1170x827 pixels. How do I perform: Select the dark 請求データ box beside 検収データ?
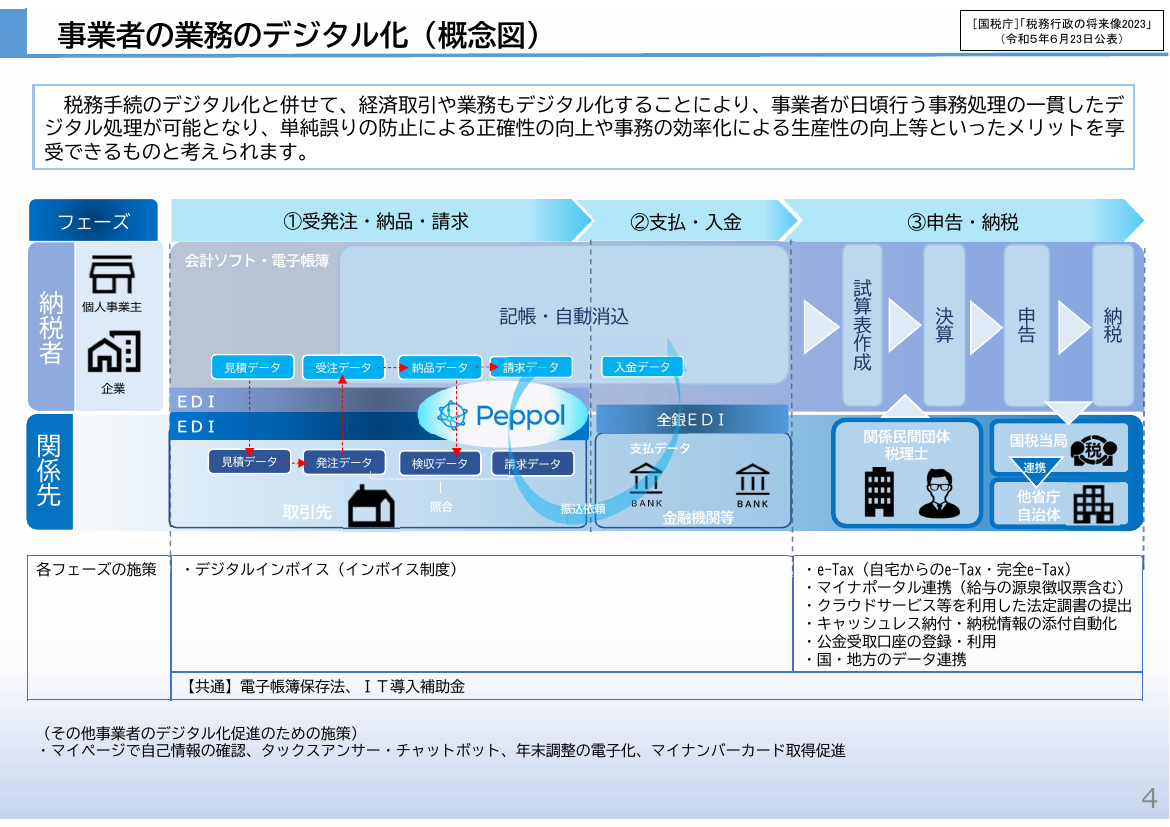pyautogui.click(x=532, y=464)
